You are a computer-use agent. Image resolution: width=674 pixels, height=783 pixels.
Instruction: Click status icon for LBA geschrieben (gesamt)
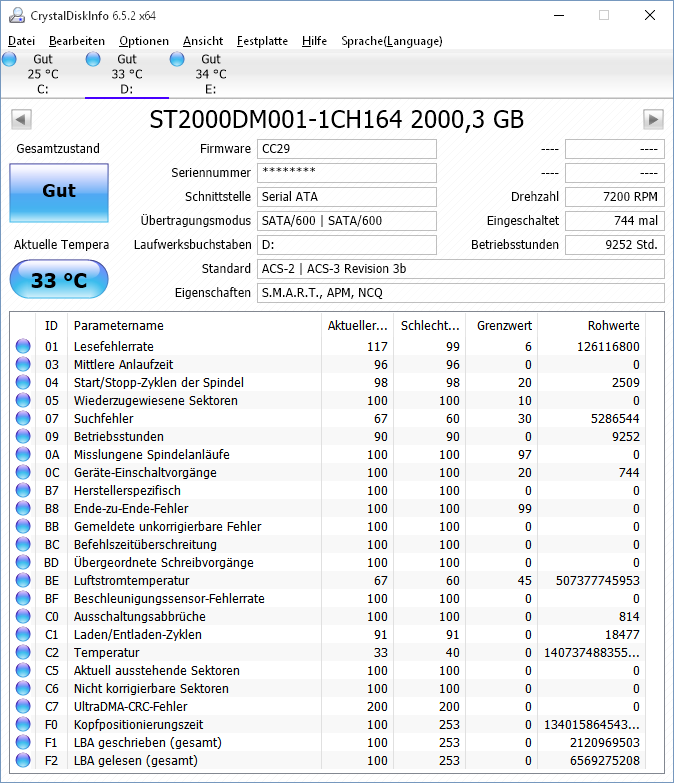coord(23,742)
